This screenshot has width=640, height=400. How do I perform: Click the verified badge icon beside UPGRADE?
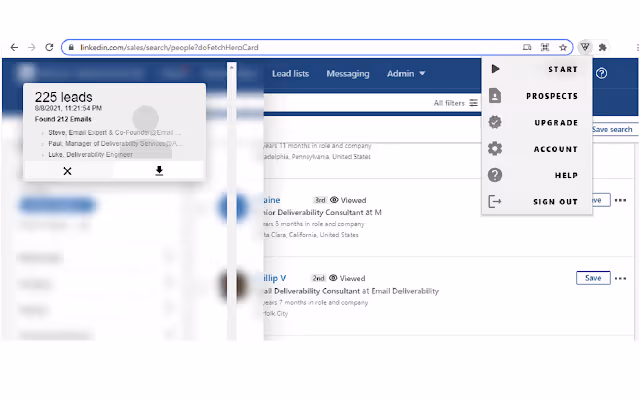tap(495, 122)
